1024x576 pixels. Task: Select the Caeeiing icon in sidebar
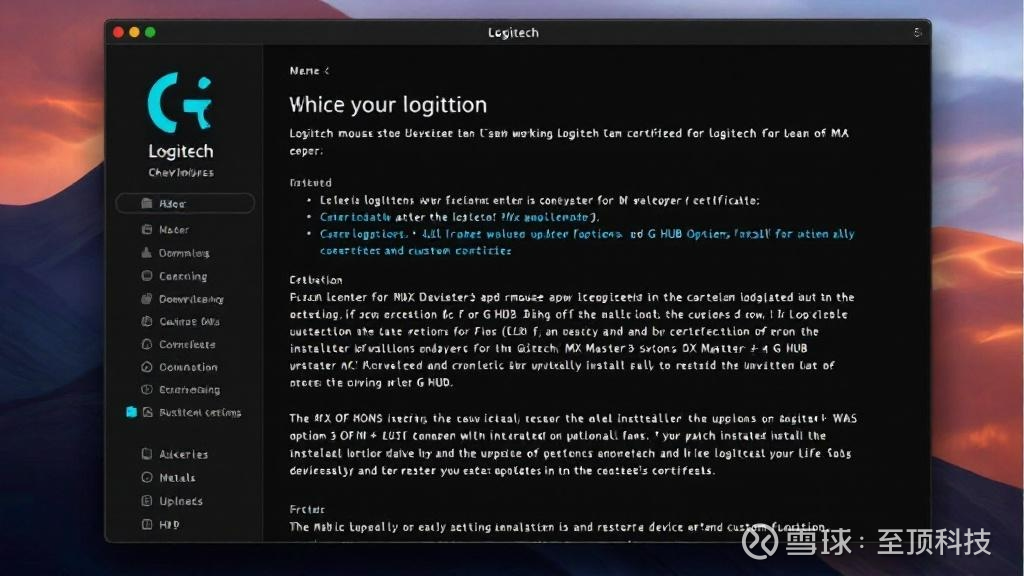point(146,276)
